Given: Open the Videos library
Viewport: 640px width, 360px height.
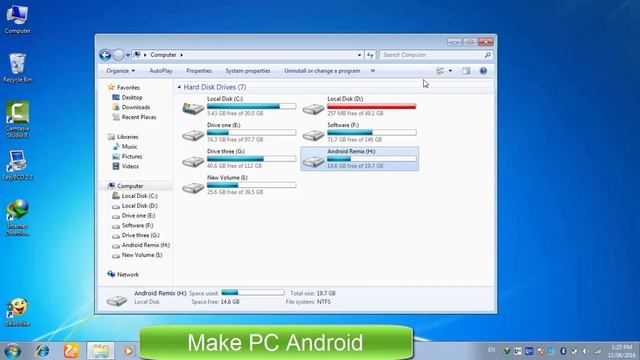Looking at the screenshot, I should [x=130, y=166].
